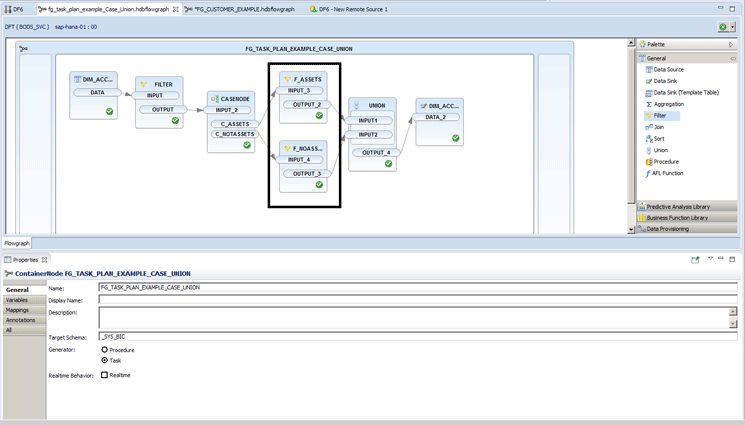Expand the Business Function Library drawer
The width and height of the screenshot is (745, 425).
coord(677,217)
